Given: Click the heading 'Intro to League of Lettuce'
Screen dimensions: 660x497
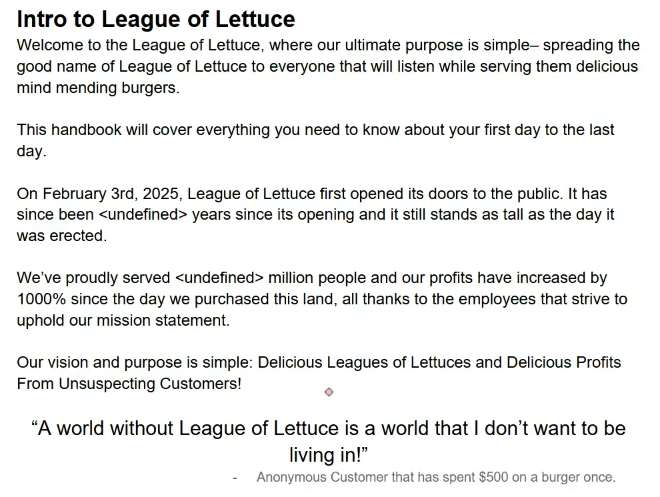Looking at the screenshot, I should (156, 19).
